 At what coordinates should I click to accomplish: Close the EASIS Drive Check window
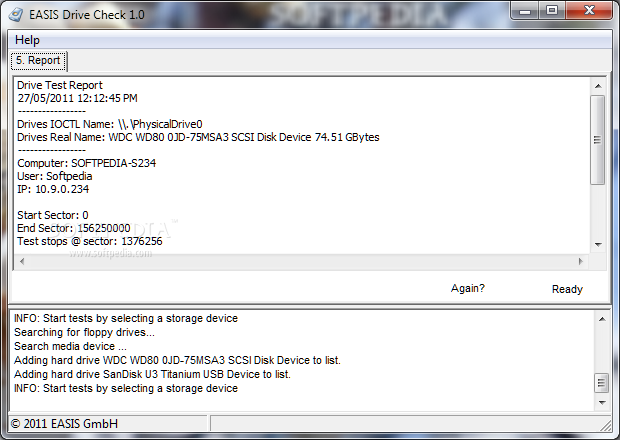[x=589, y=11]
